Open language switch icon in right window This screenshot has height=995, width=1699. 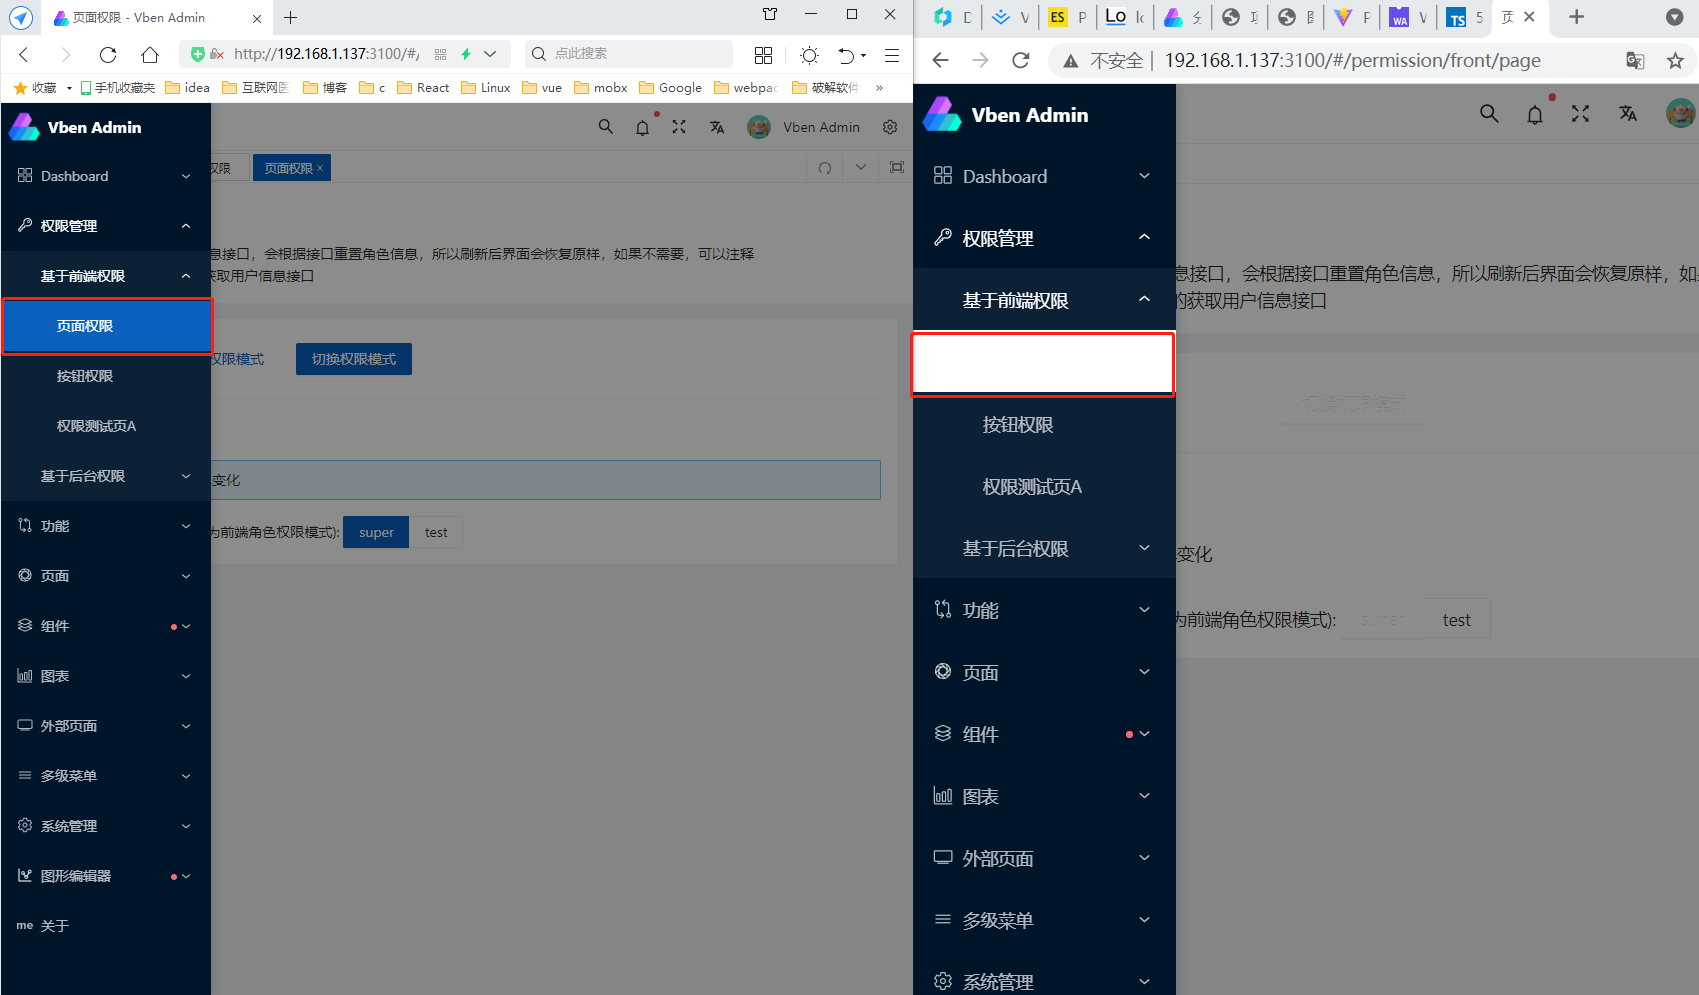coord(1628,114)
